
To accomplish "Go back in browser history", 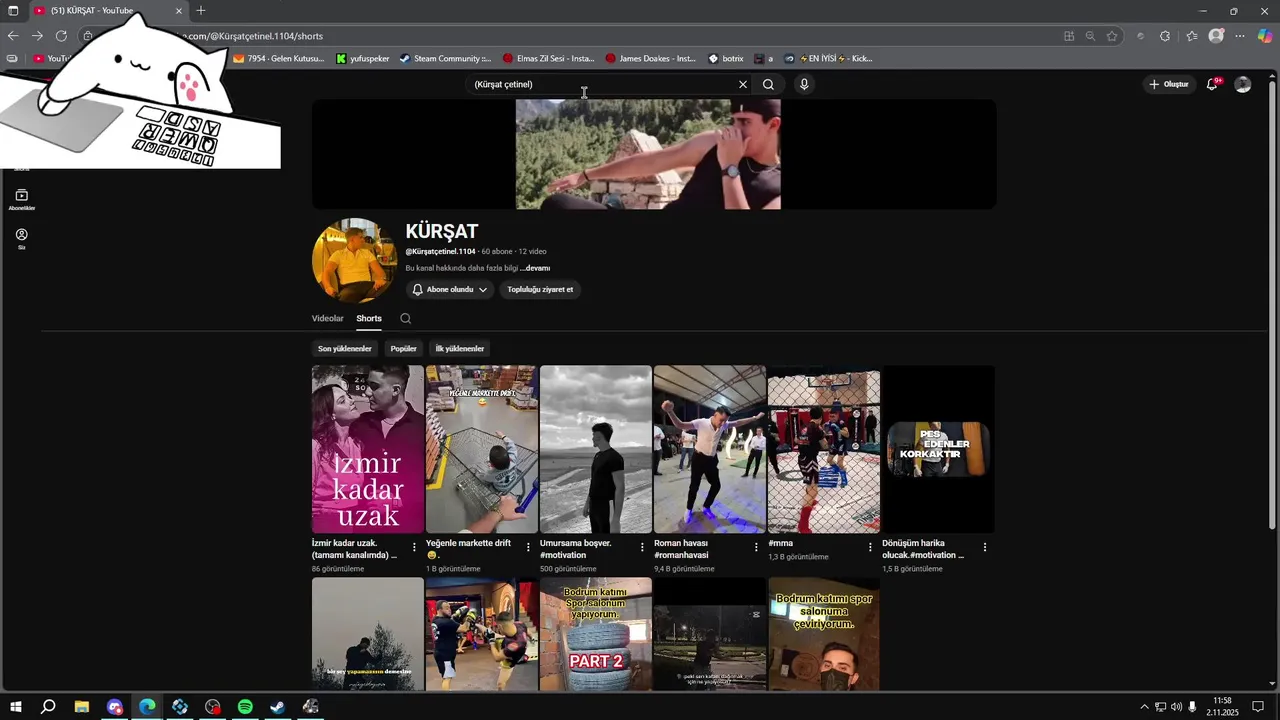I will (13, 36).
